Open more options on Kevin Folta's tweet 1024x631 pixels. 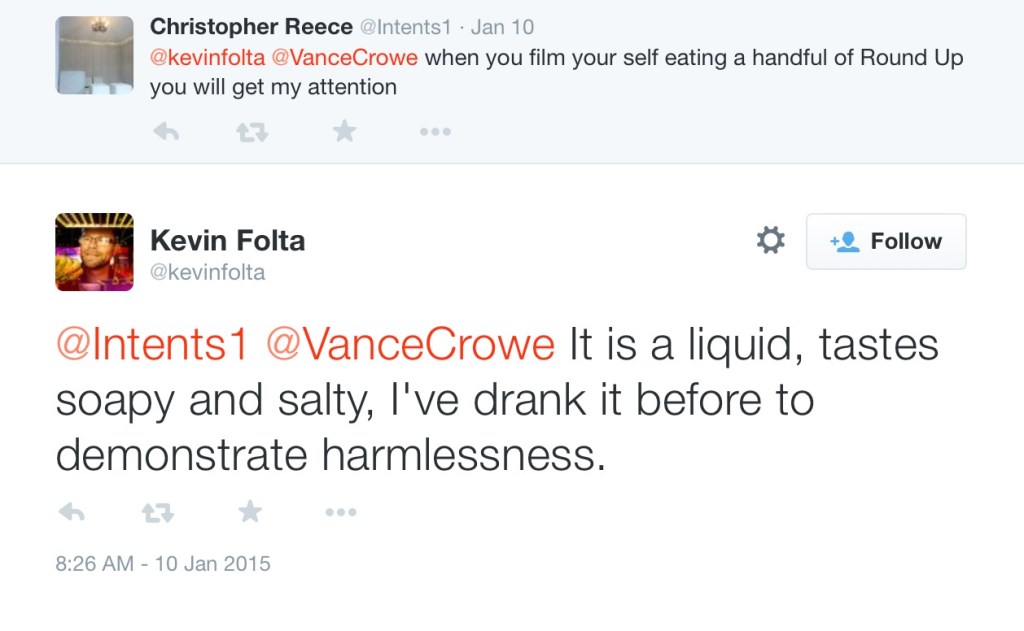(x=340, y=513)
